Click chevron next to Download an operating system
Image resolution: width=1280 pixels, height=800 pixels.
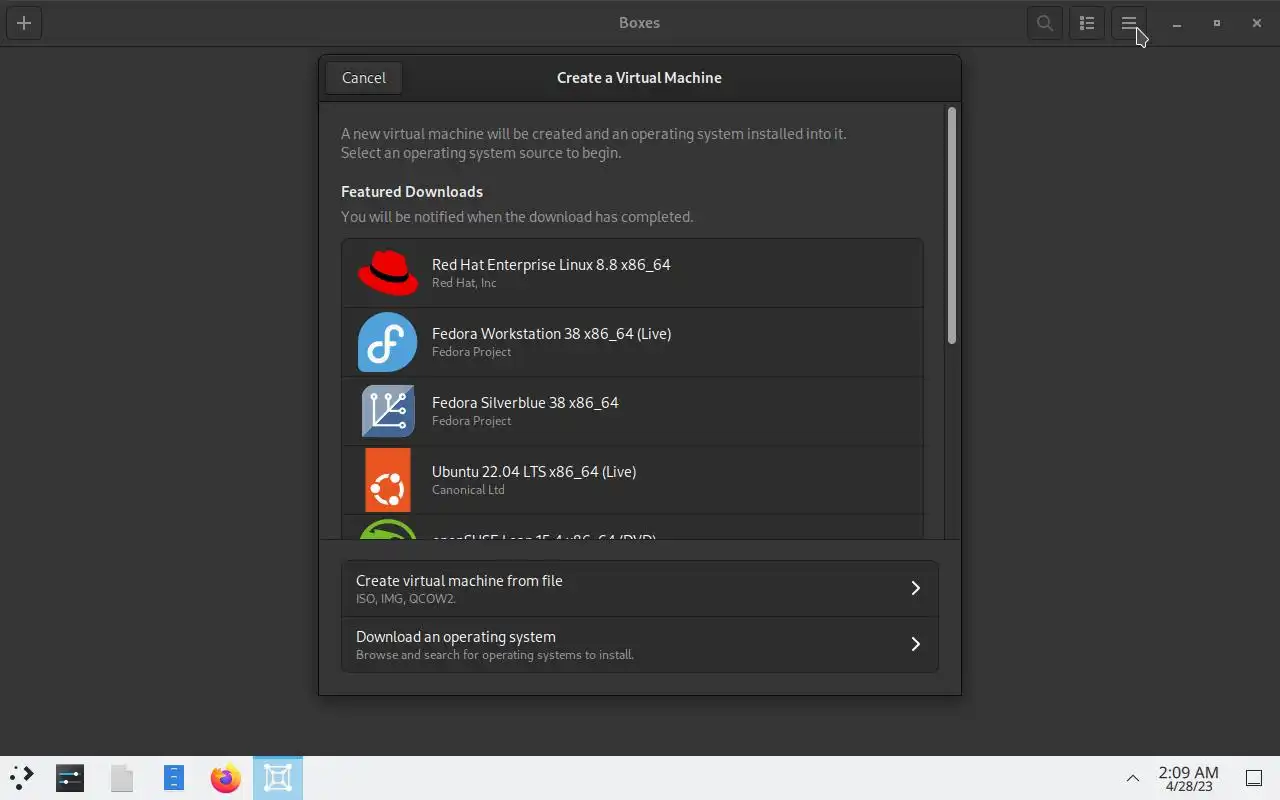coord(915,644)
